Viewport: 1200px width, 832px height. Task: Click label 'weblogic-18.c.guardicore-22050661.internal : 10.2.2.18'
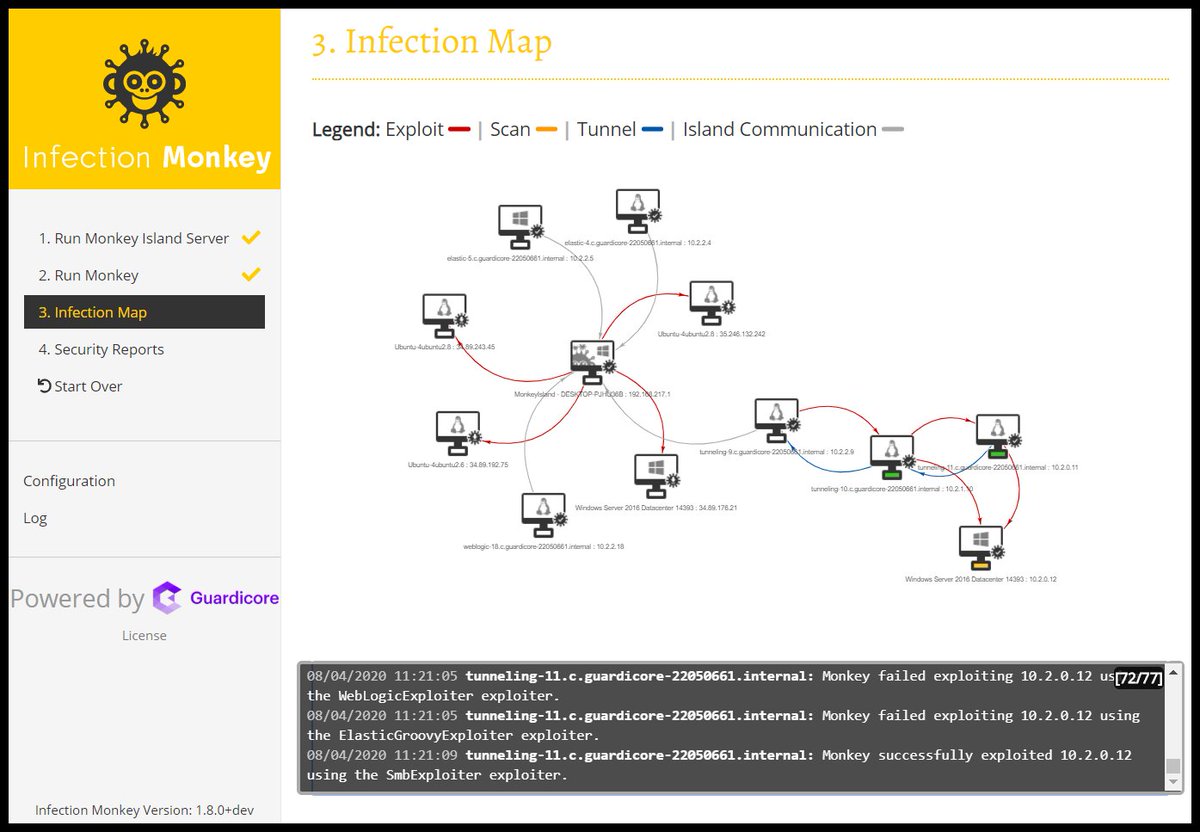pos(544,547)
